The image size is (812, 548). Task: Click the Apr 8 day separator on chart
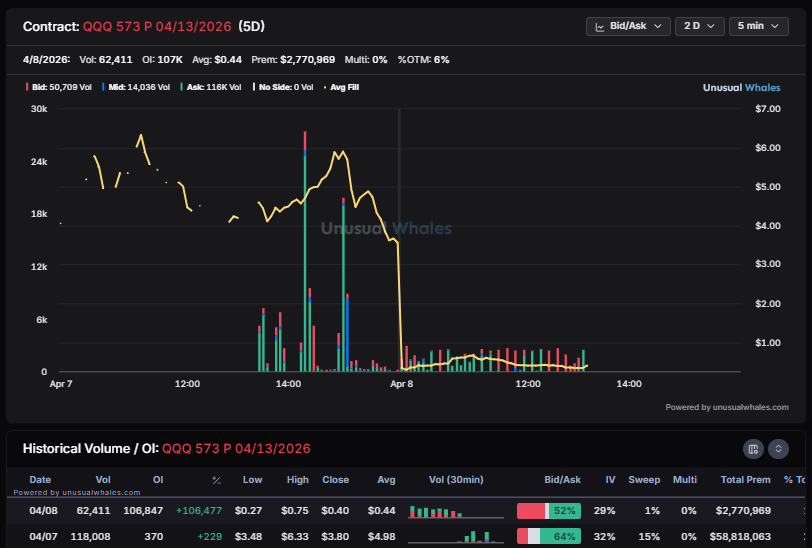click(x=399, y=240)
